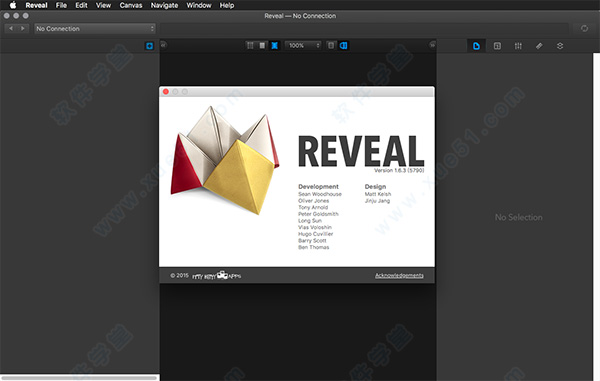Open the Application inspector tab
600x381 pixels.
click(476, 46)
